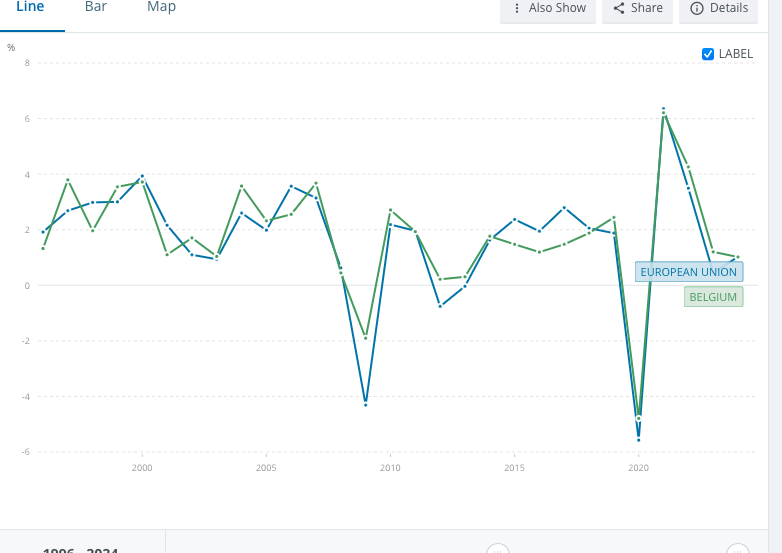
Task: Switch to the Line chart tab
Action: pyautogui.click(x=30, y=8)
